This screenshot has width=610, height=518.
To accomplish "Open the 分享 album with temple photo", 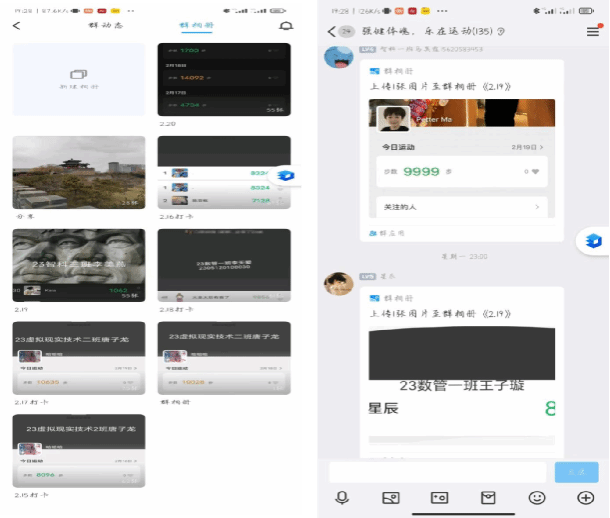I will (78, 172).
